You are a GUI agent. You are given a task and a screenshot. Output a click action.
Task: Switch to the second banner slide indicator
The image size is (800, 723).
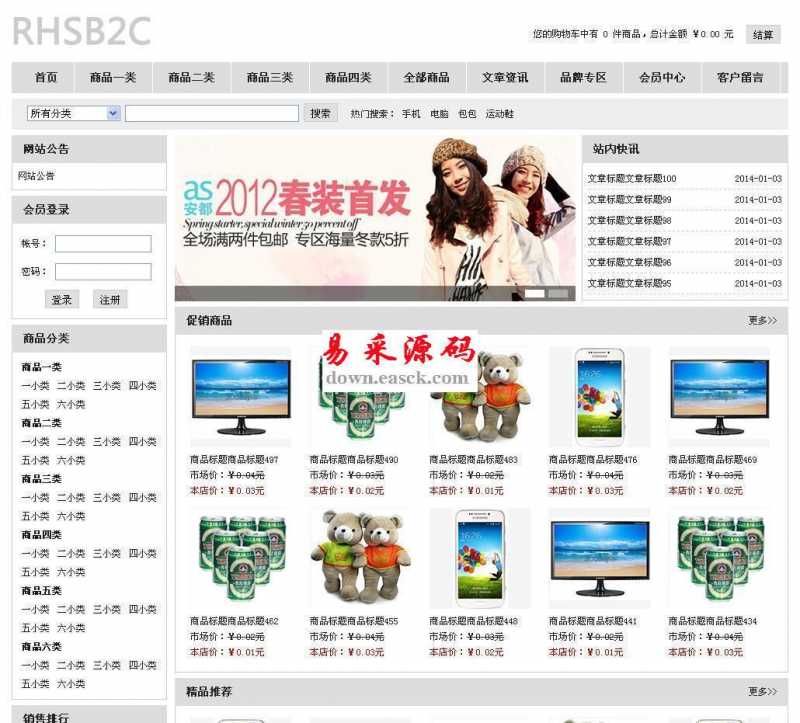[x=558, y=294]
